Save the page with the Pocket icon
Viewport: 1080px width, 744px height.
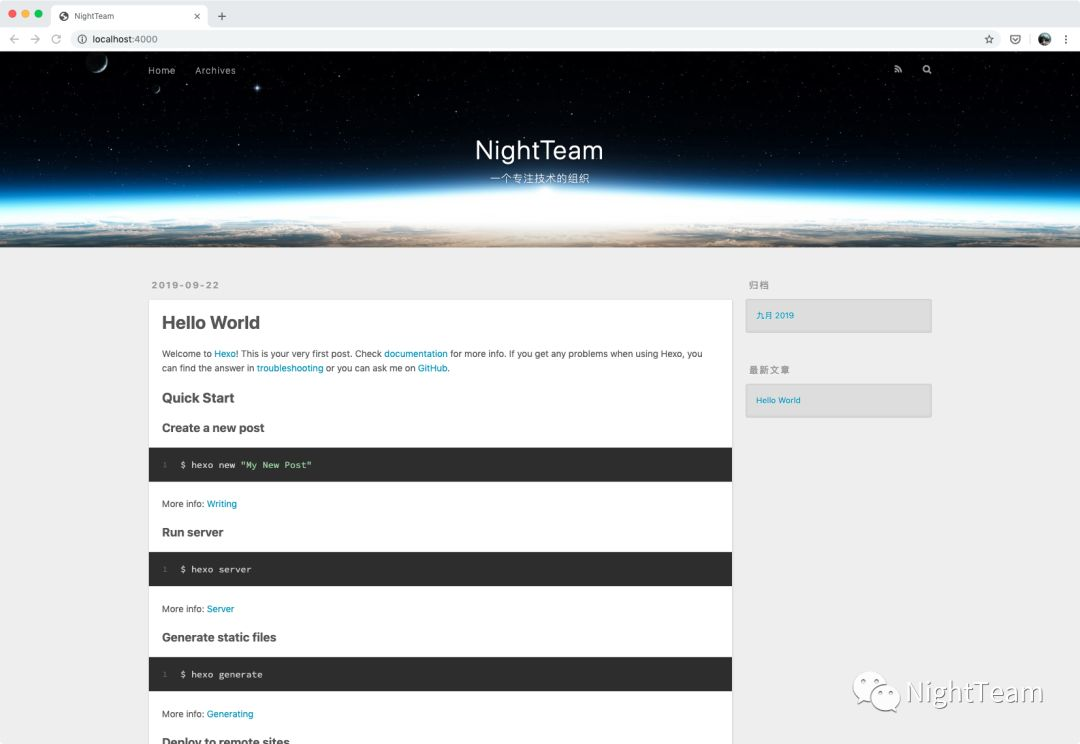[x=1015, y=38]
